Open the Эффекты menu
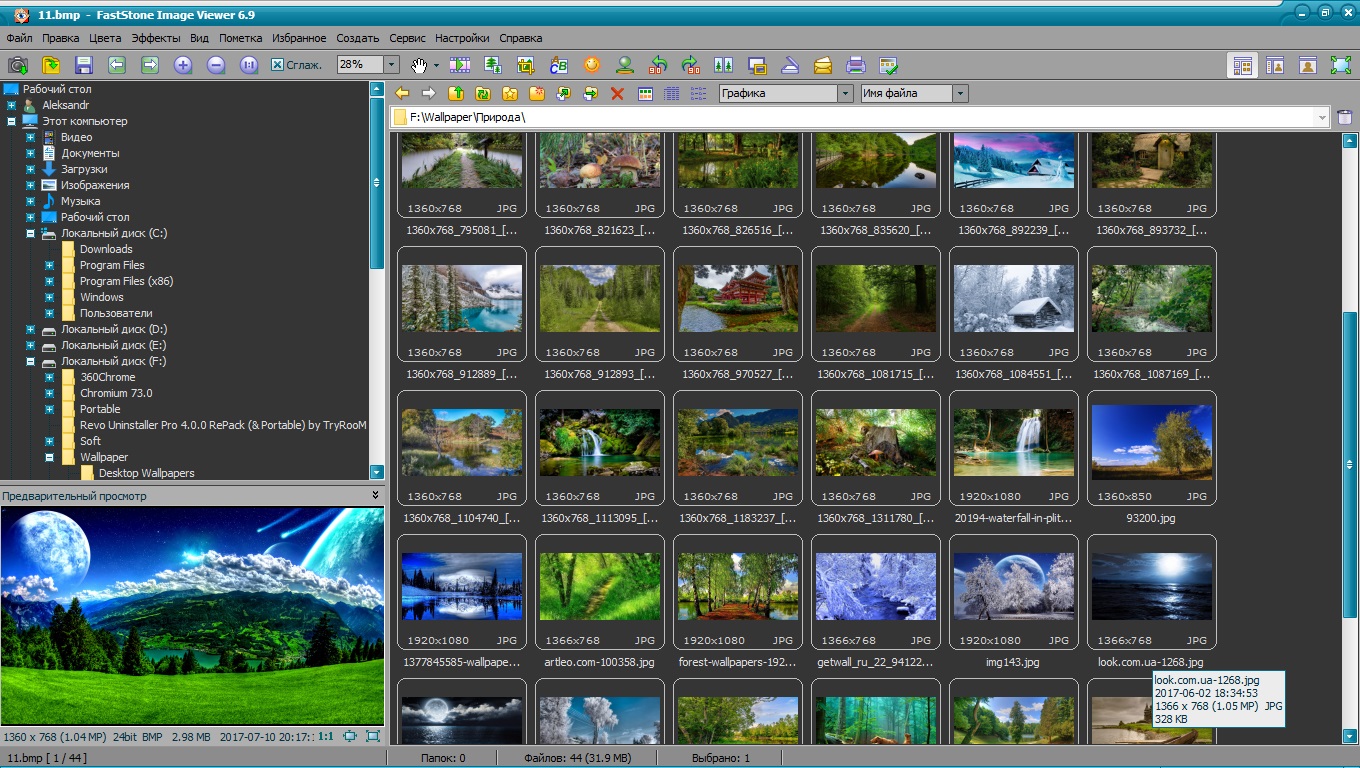Screen dimensions: 1360x768 point(155,38)
